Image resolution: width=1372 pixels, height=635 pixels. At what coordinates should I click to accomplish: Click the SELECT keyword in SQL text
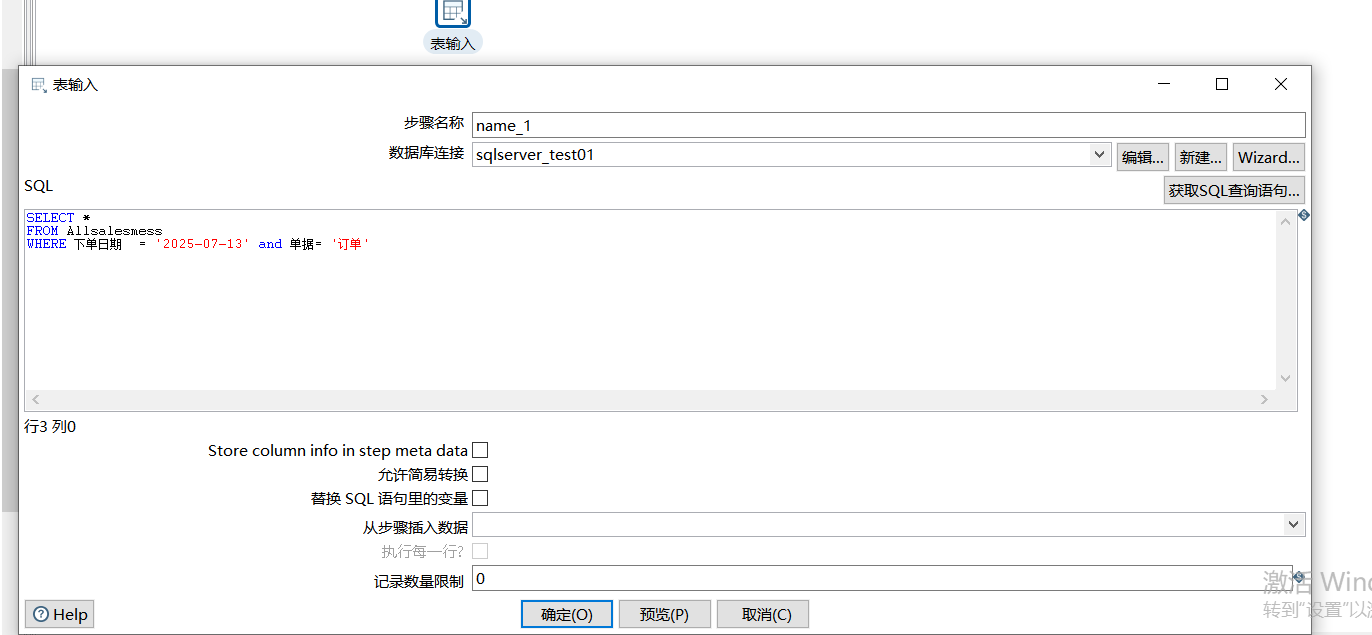point(50,218)
